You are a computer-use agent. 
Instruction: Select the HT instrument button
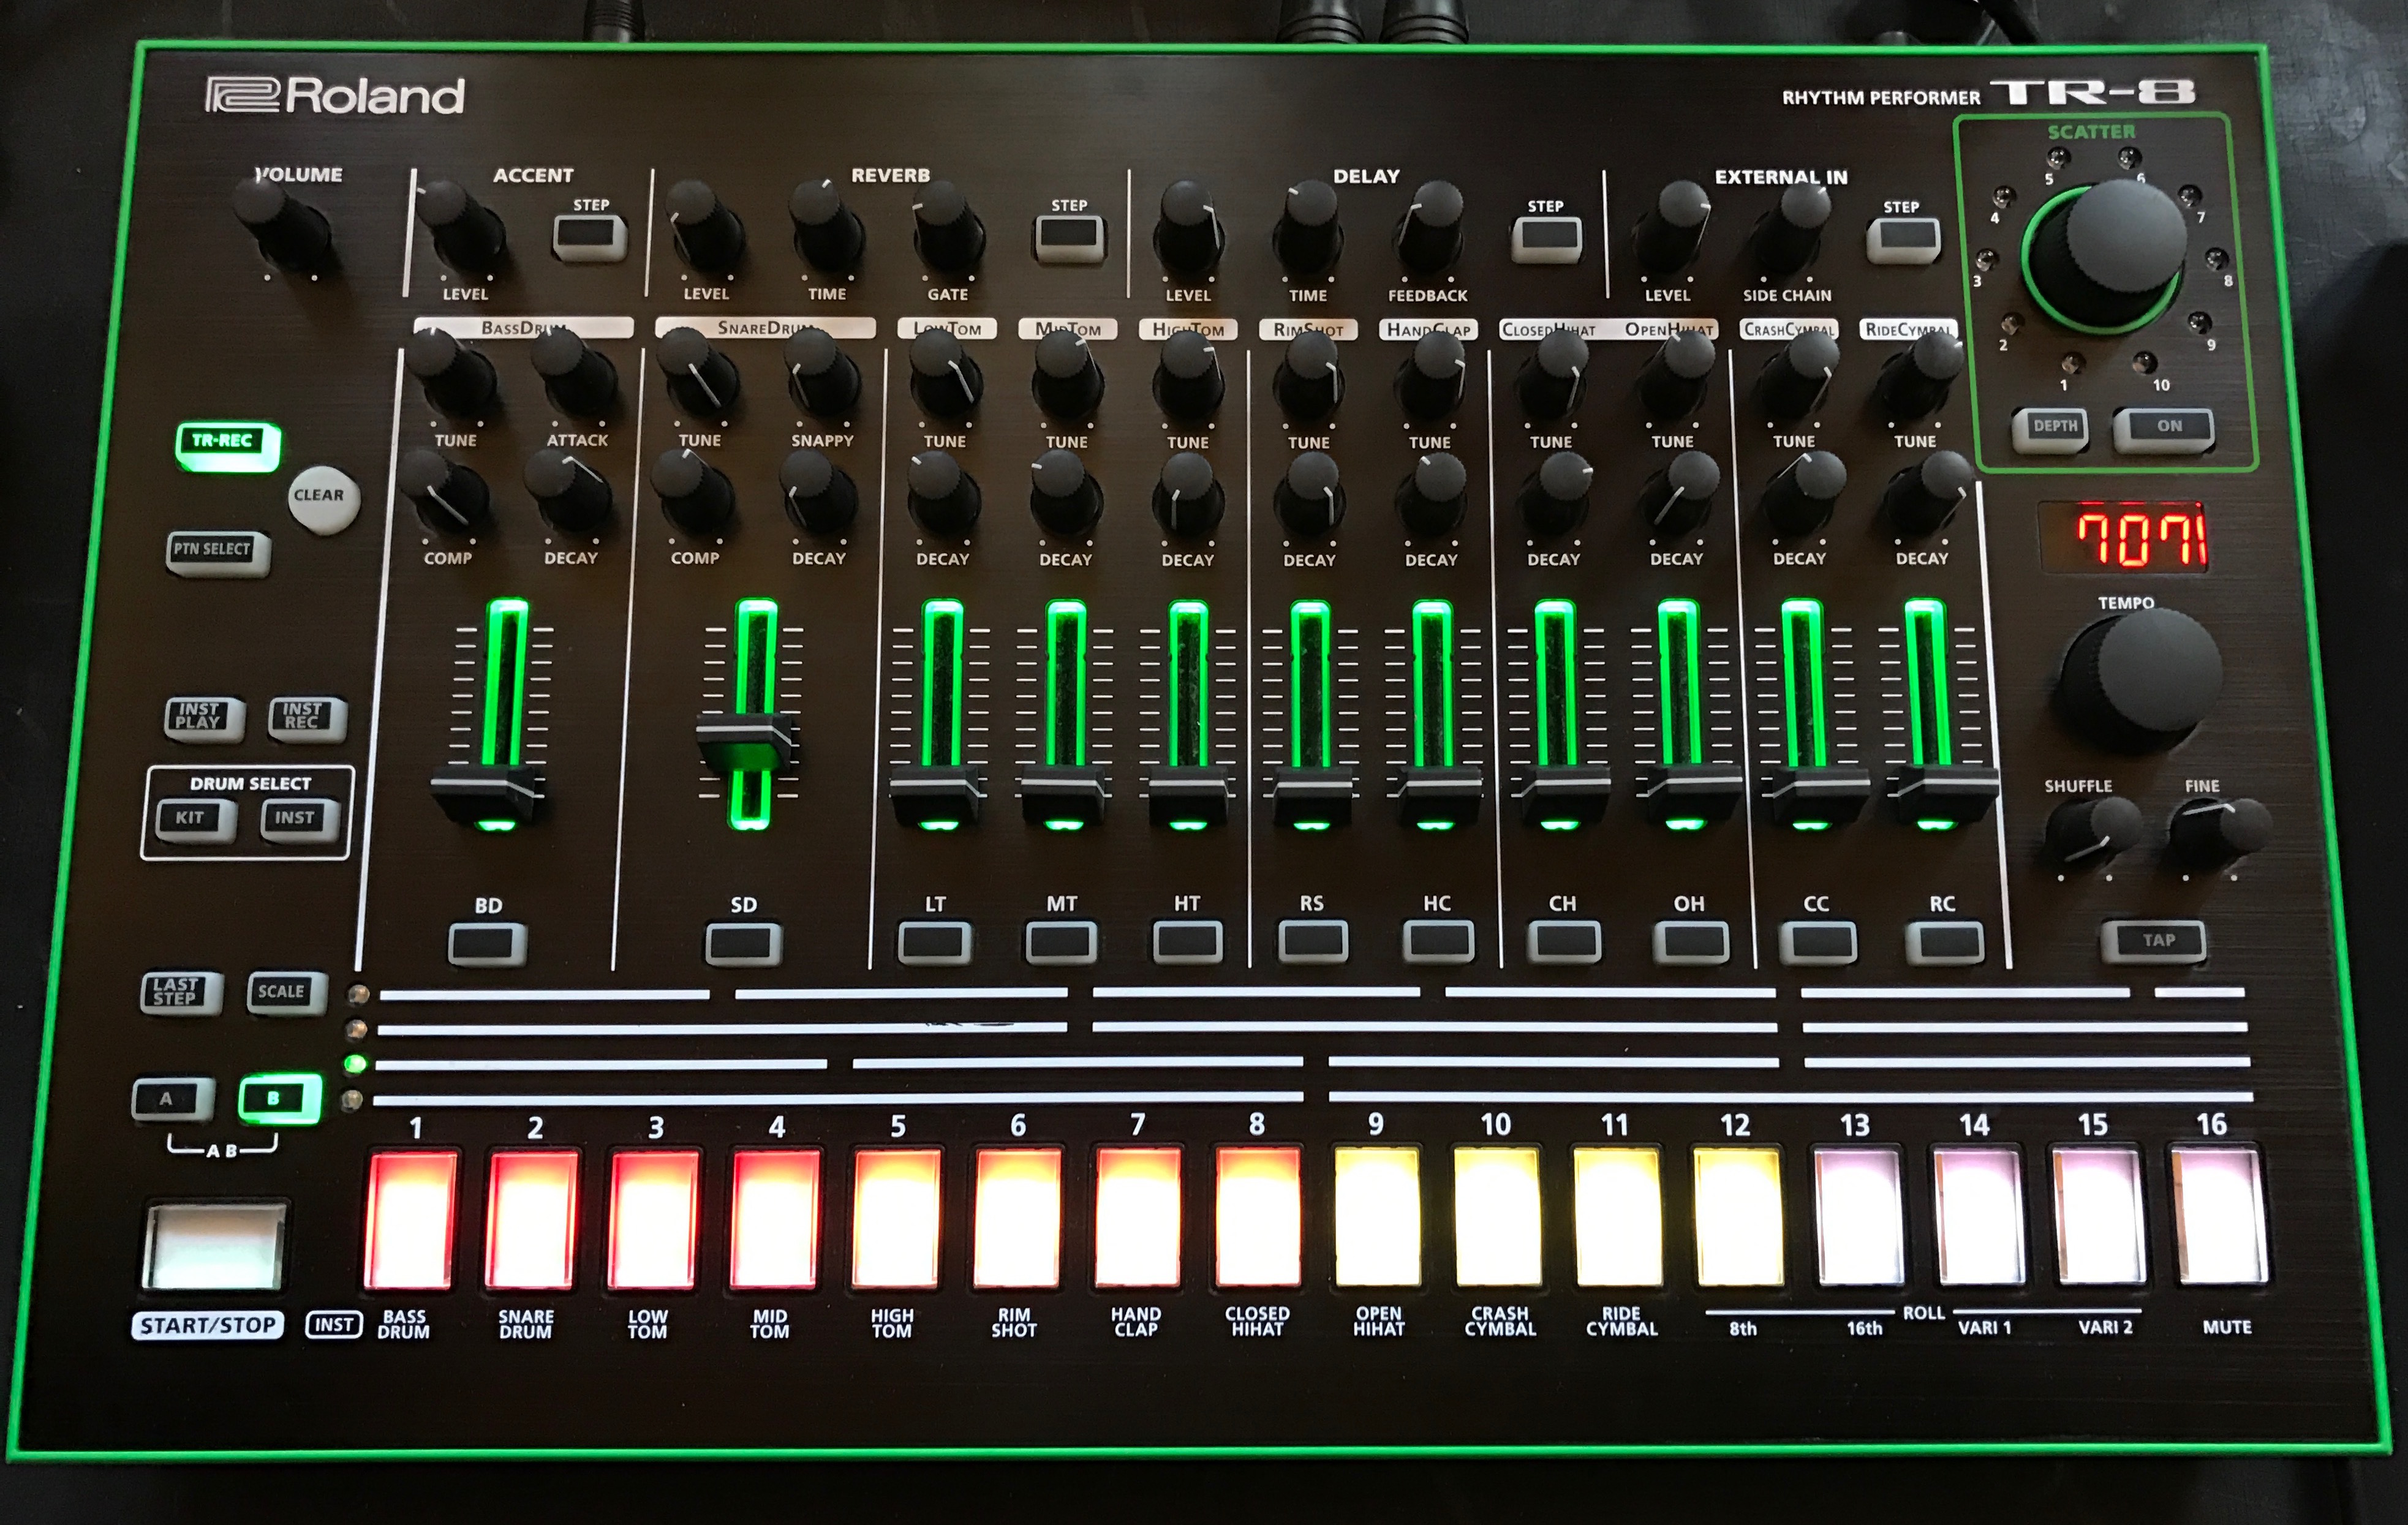point(1188,942)
